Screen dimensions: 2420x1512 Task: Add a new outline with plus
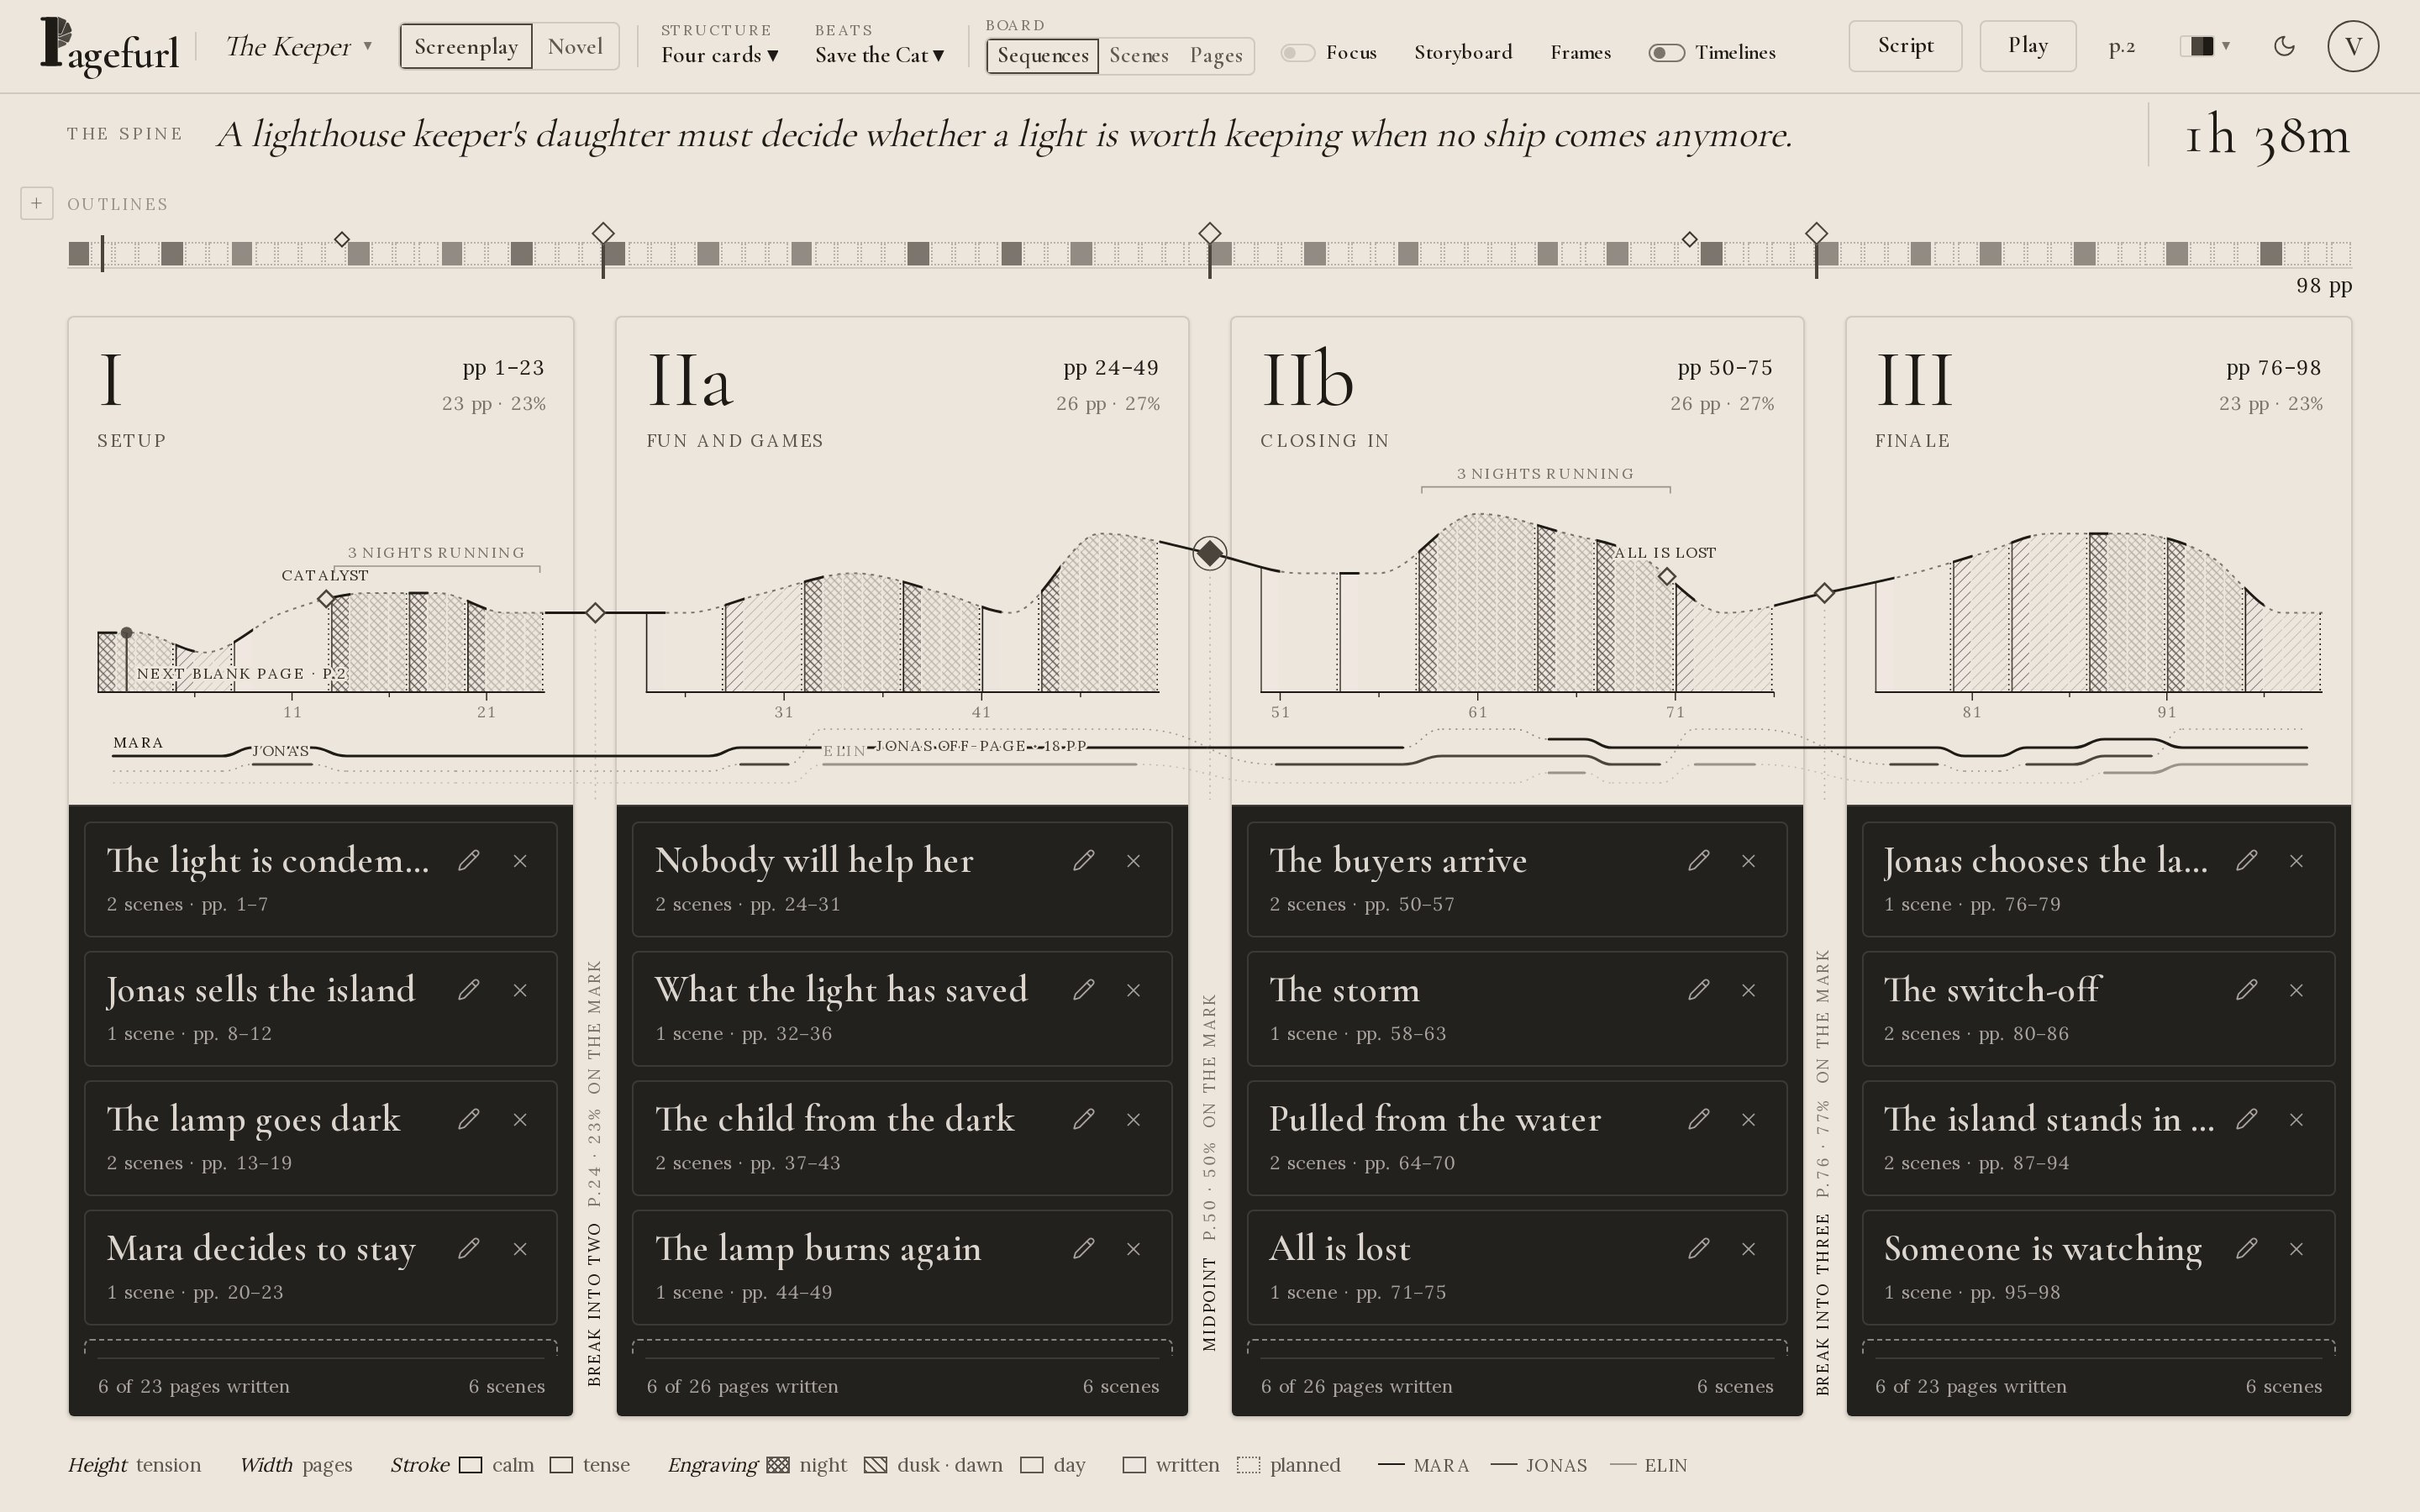pos(36,203)
